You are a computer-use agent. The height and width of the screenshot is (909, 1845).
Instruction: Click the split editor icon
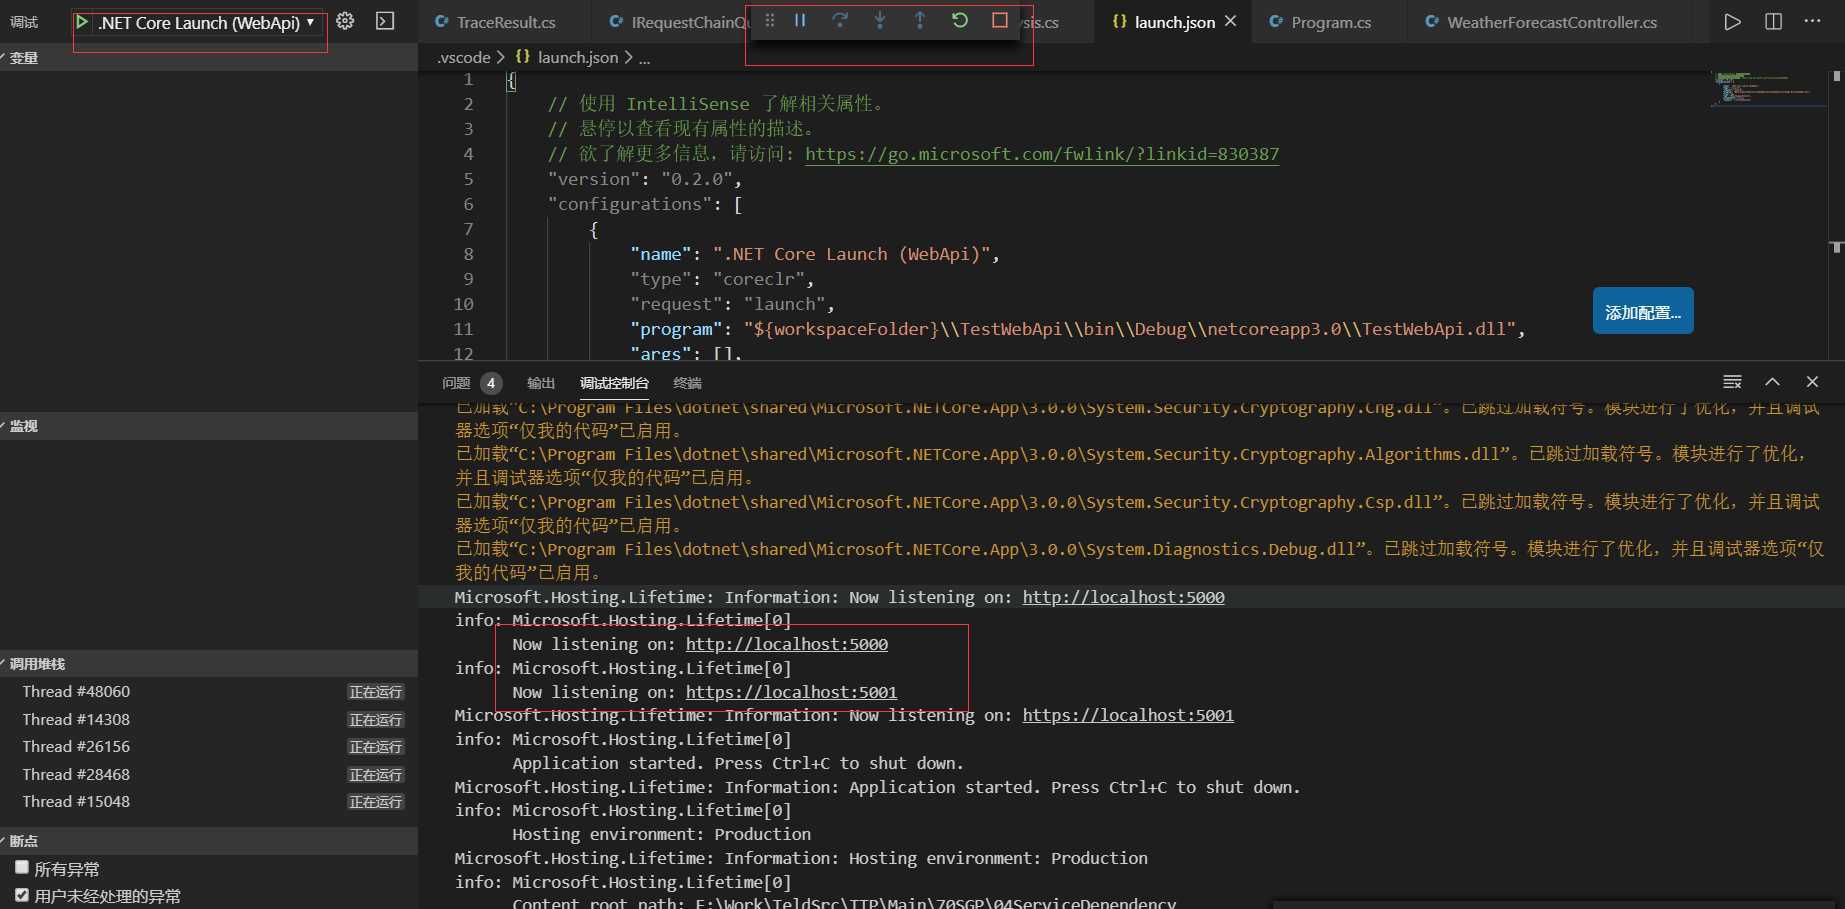1773,21
